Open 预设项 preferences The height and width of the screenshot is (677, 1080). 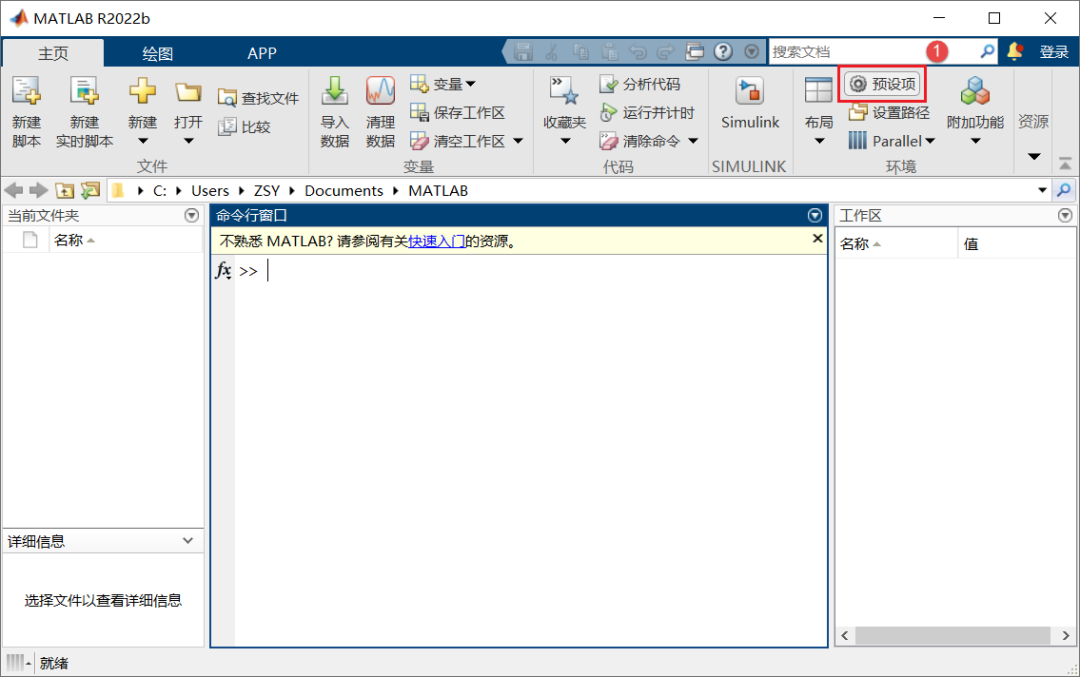883,85
